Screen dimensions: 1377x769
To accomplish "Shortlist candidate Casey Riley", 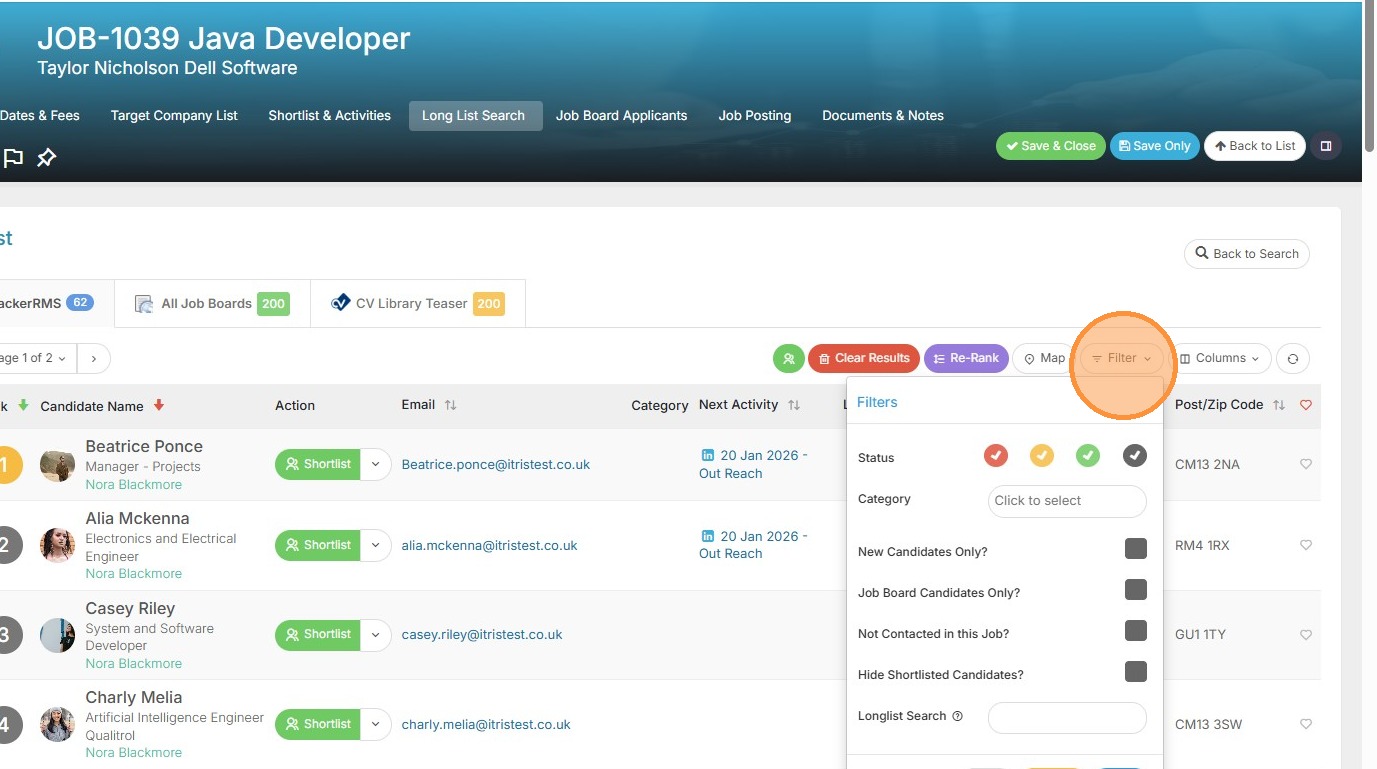I will [318, 634].
